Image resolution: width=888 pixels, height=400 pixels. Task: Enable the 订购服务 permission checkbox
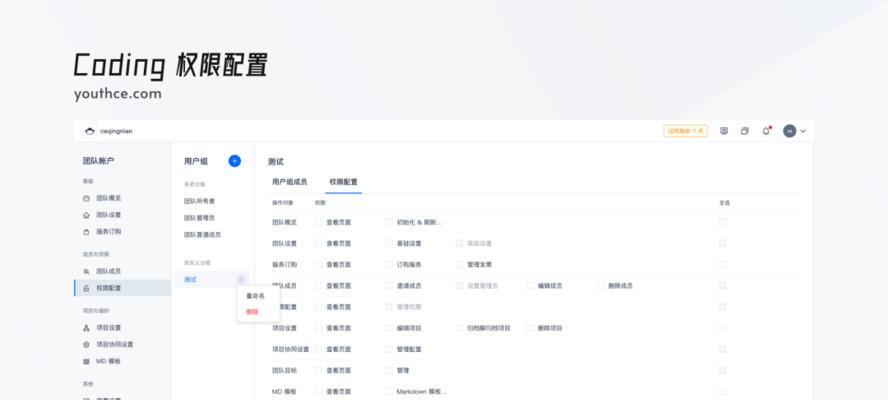(388, 265)
